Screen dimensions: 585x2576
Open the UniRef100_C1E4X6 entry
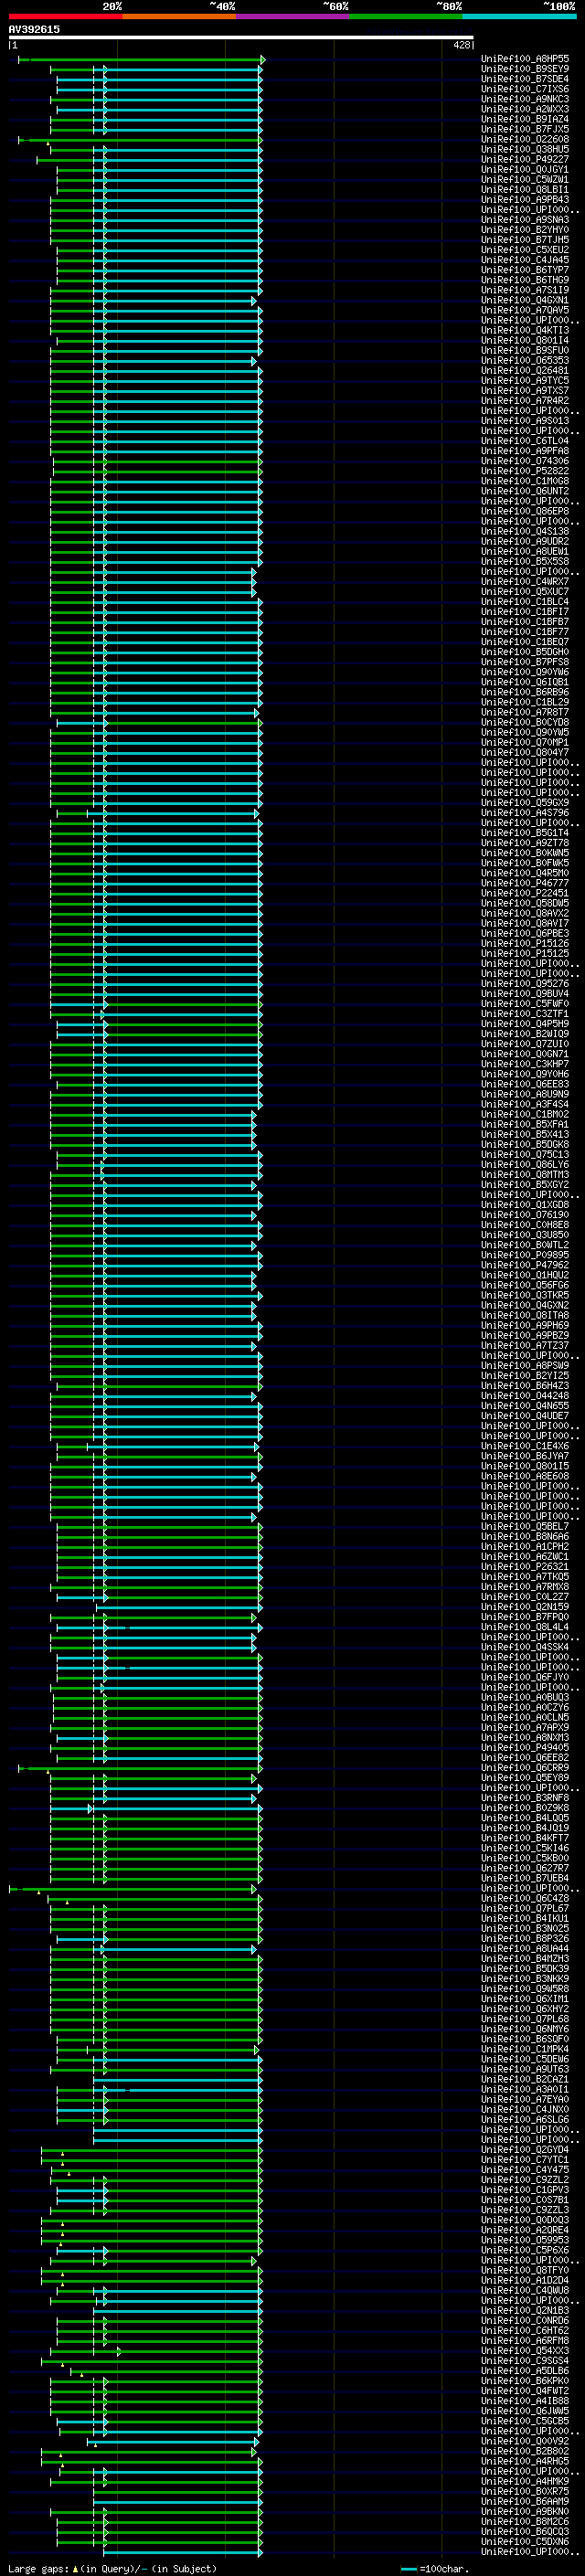pyautogui.click(x=525, y=1445)
